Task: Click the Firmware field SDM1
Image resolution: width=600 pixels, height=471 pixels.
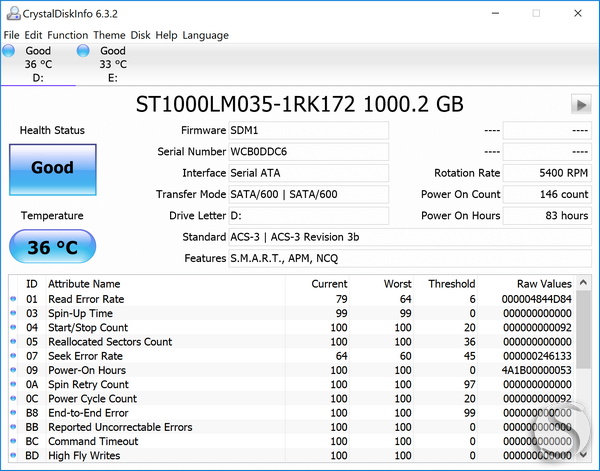Action: [308, 130]
